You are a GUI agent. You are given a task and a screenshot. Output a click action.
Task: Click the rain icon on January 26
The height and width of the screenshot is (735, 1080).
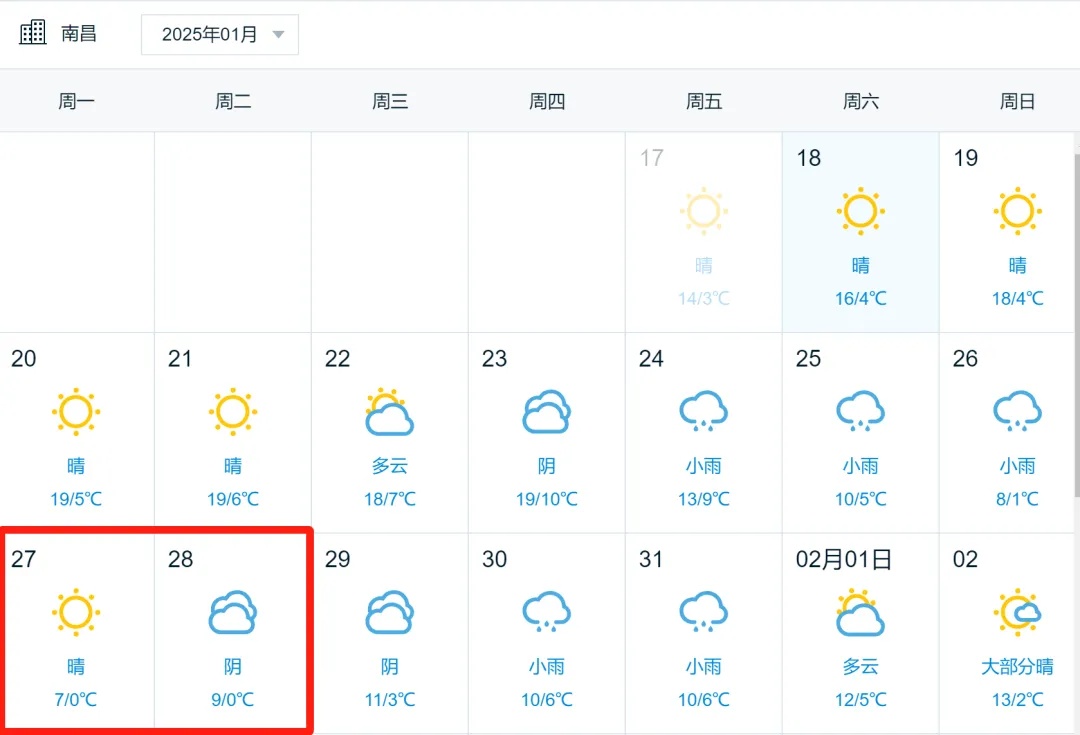click(x=1017, y=411)
